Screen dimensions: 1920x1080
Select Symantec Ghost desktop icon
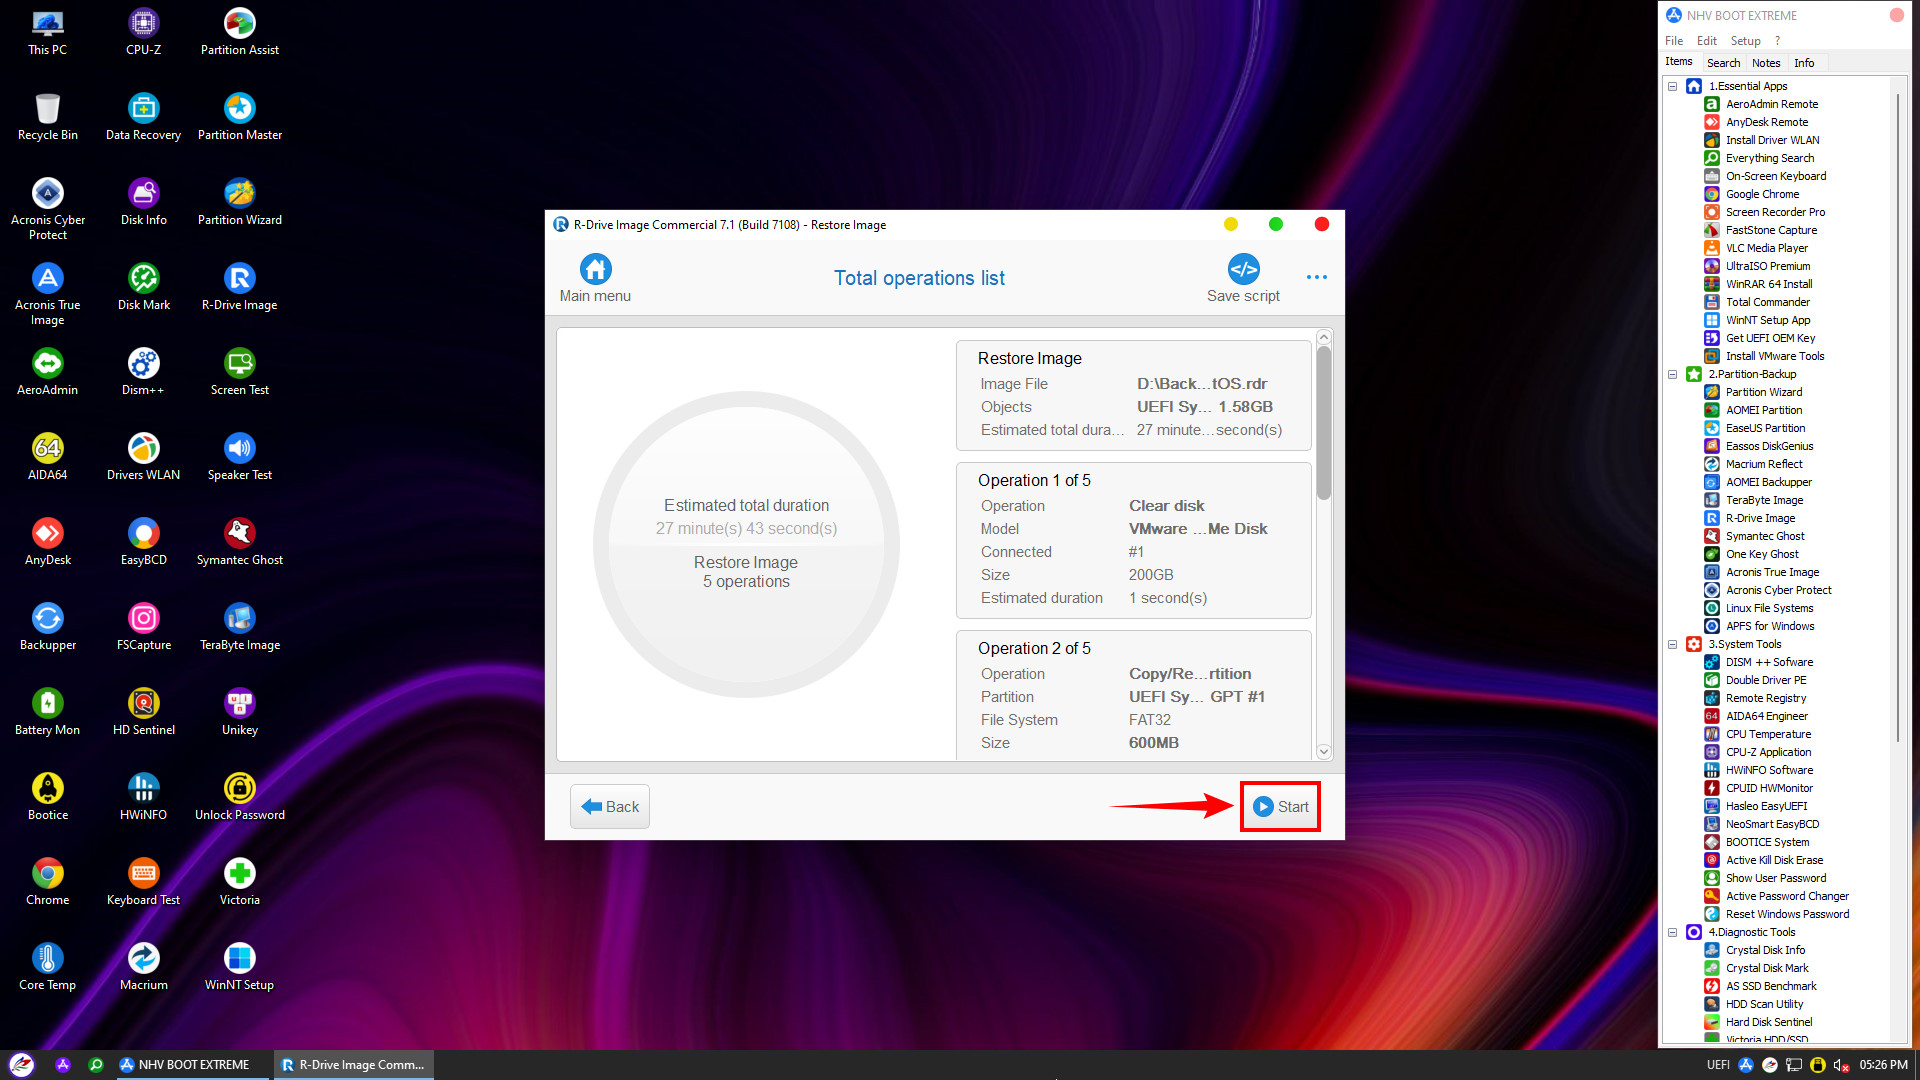pyautogui.click(x=239, y=542)
